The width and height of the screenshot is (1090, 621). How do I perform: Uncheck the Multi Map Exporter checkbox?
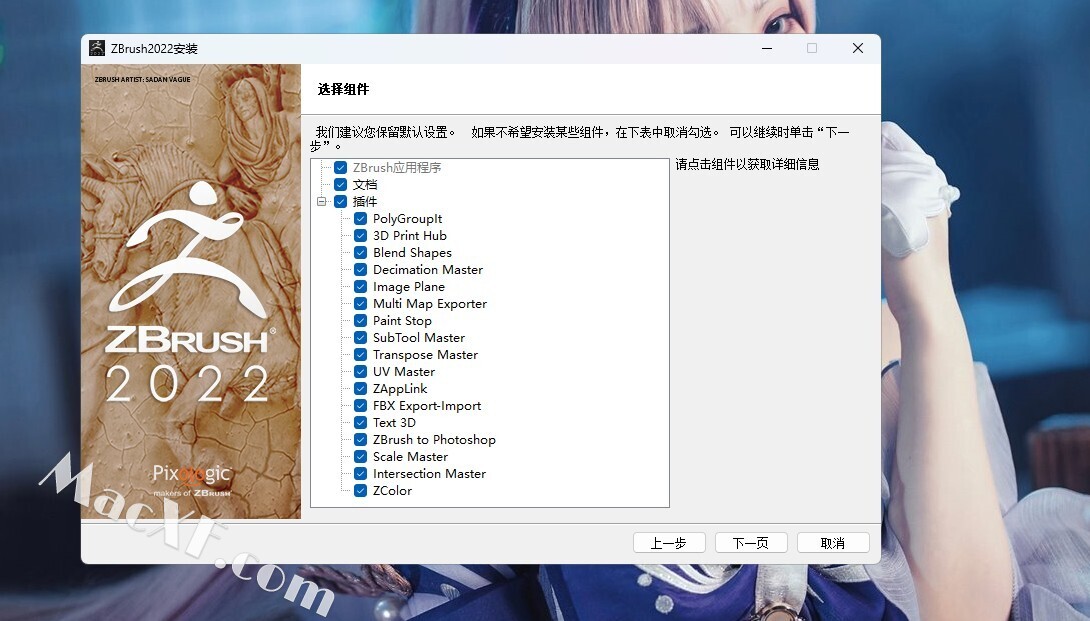click(x=361, y=303)
